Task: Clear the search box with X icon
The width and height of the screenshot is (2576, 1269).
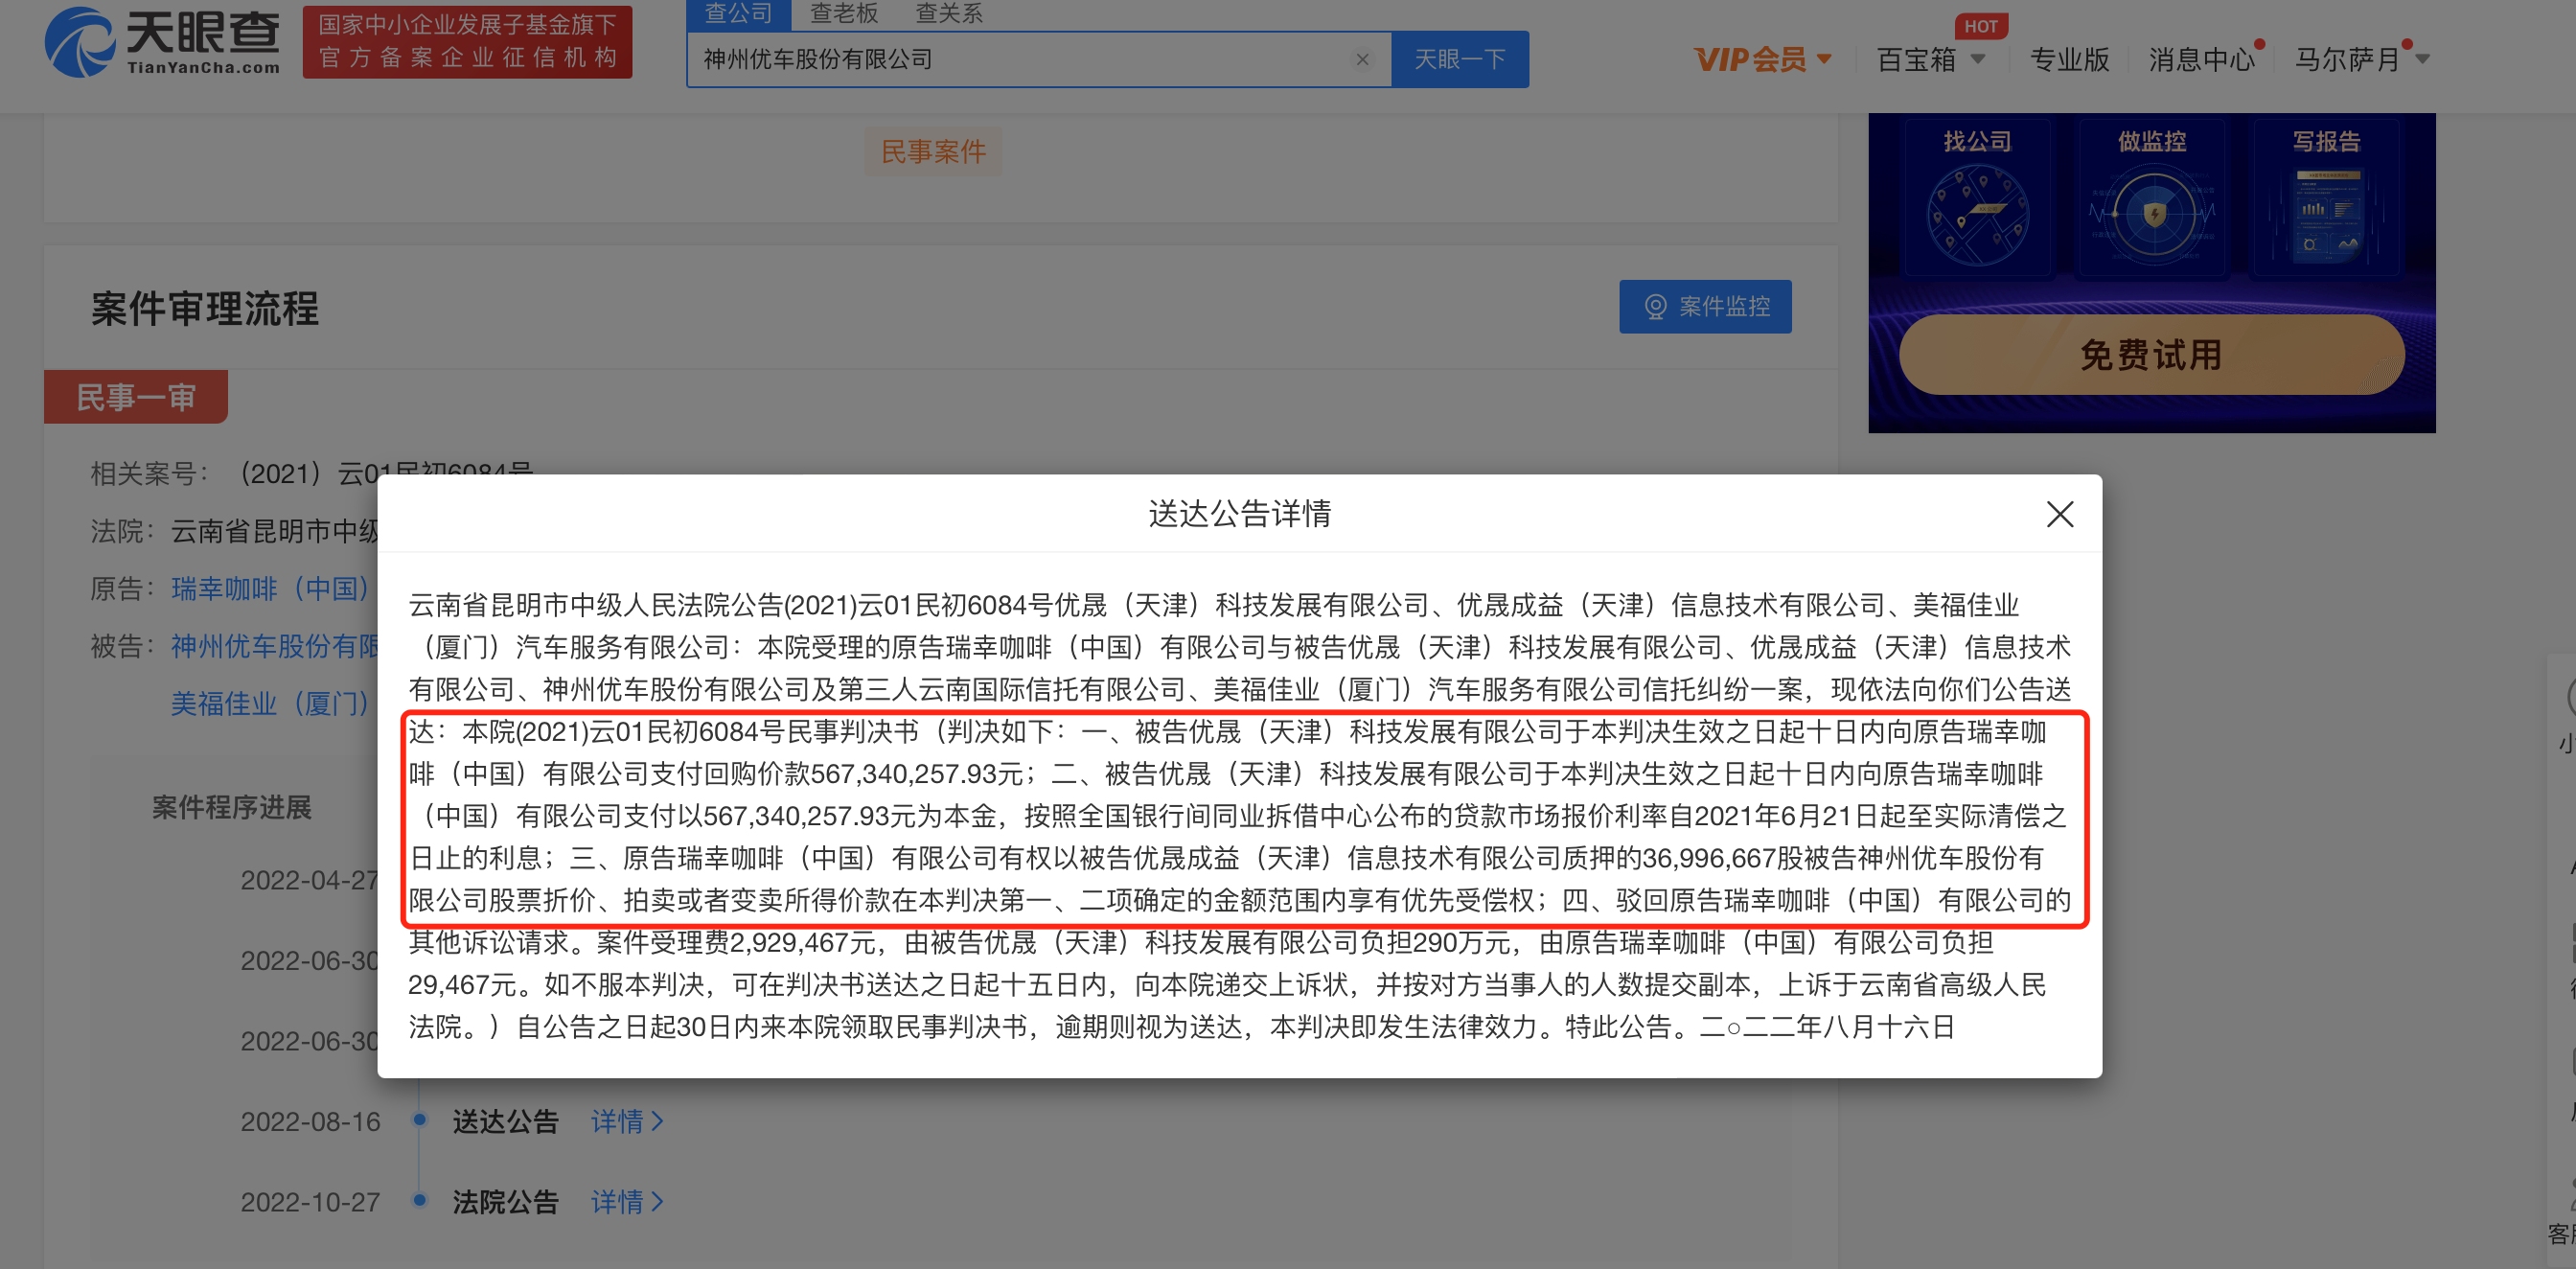Action: [1362, 60]
